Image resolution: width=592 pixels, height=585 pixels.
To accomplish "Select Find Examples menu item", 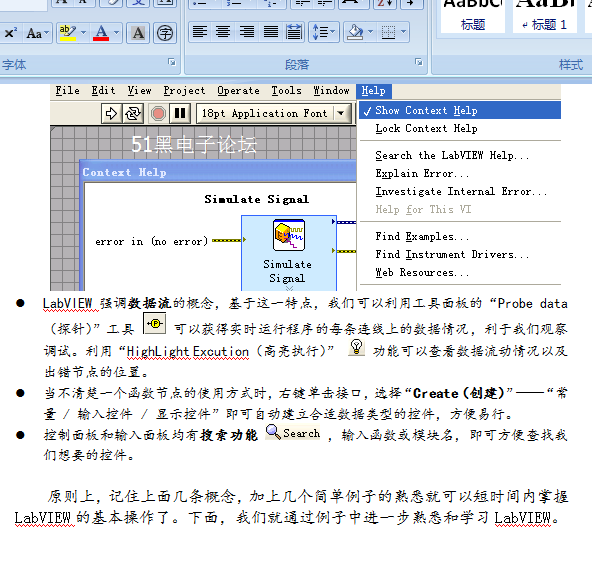I will 459,236.
